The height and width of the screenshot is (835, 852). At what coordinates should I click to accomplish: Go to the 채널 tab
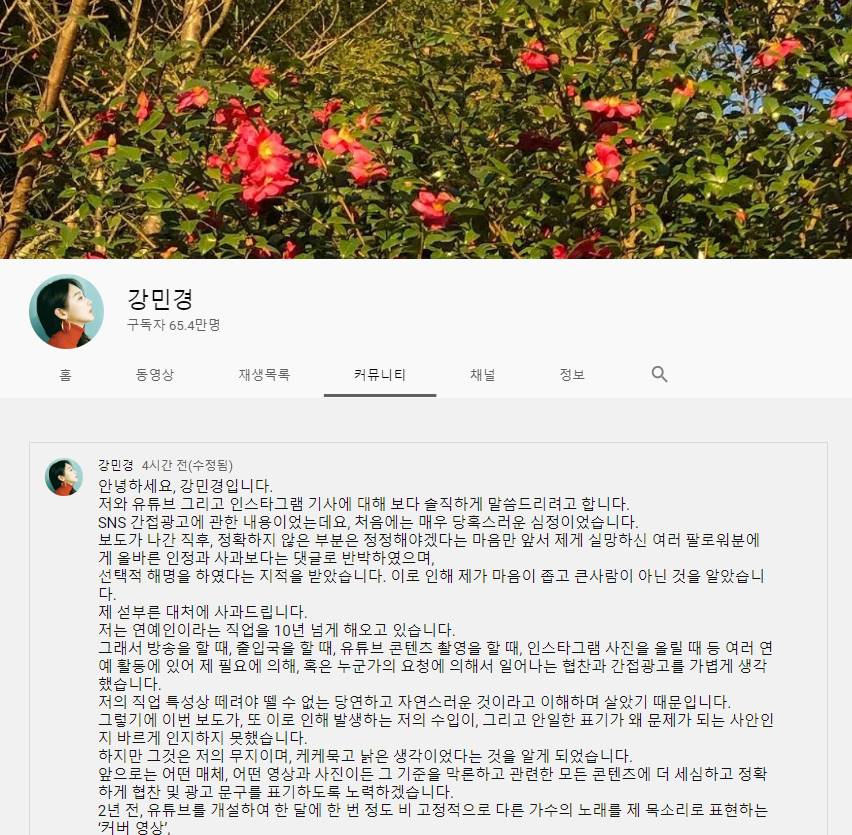point(483,374)
